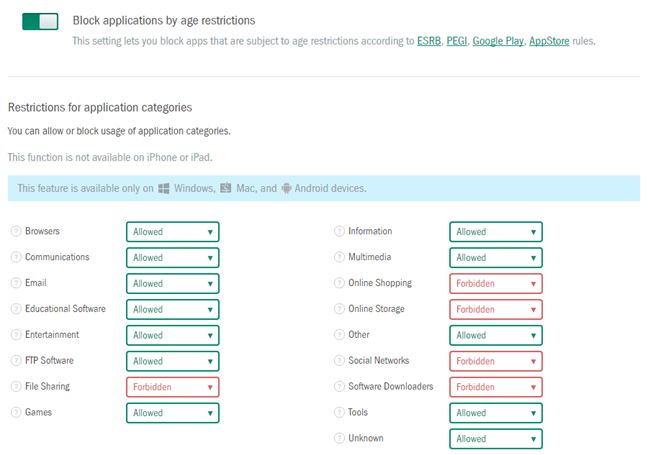
Task: Open the Communications restriction dropdown
Action: coord(173,258)
